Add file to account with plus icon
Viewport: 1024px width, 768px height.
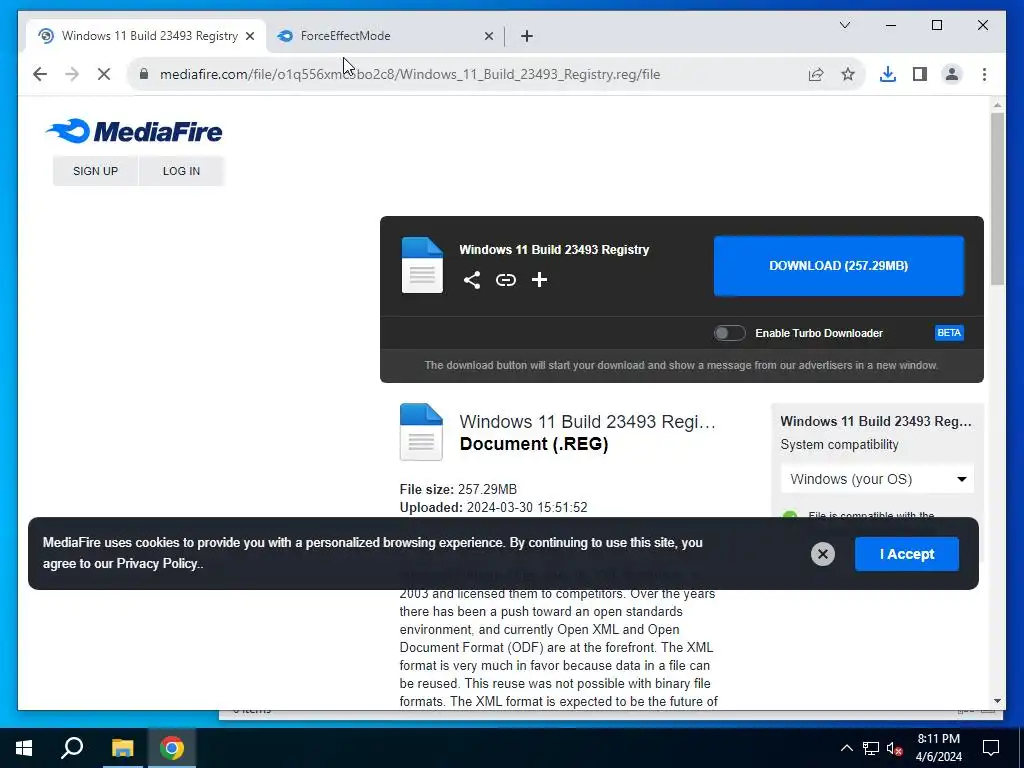click(539, 280)
